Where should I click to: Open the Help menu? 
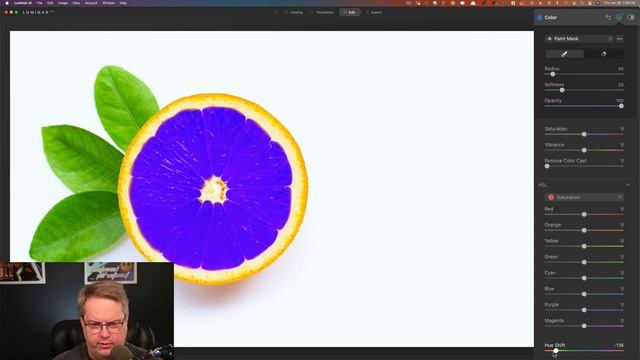[x=123, y=3]
